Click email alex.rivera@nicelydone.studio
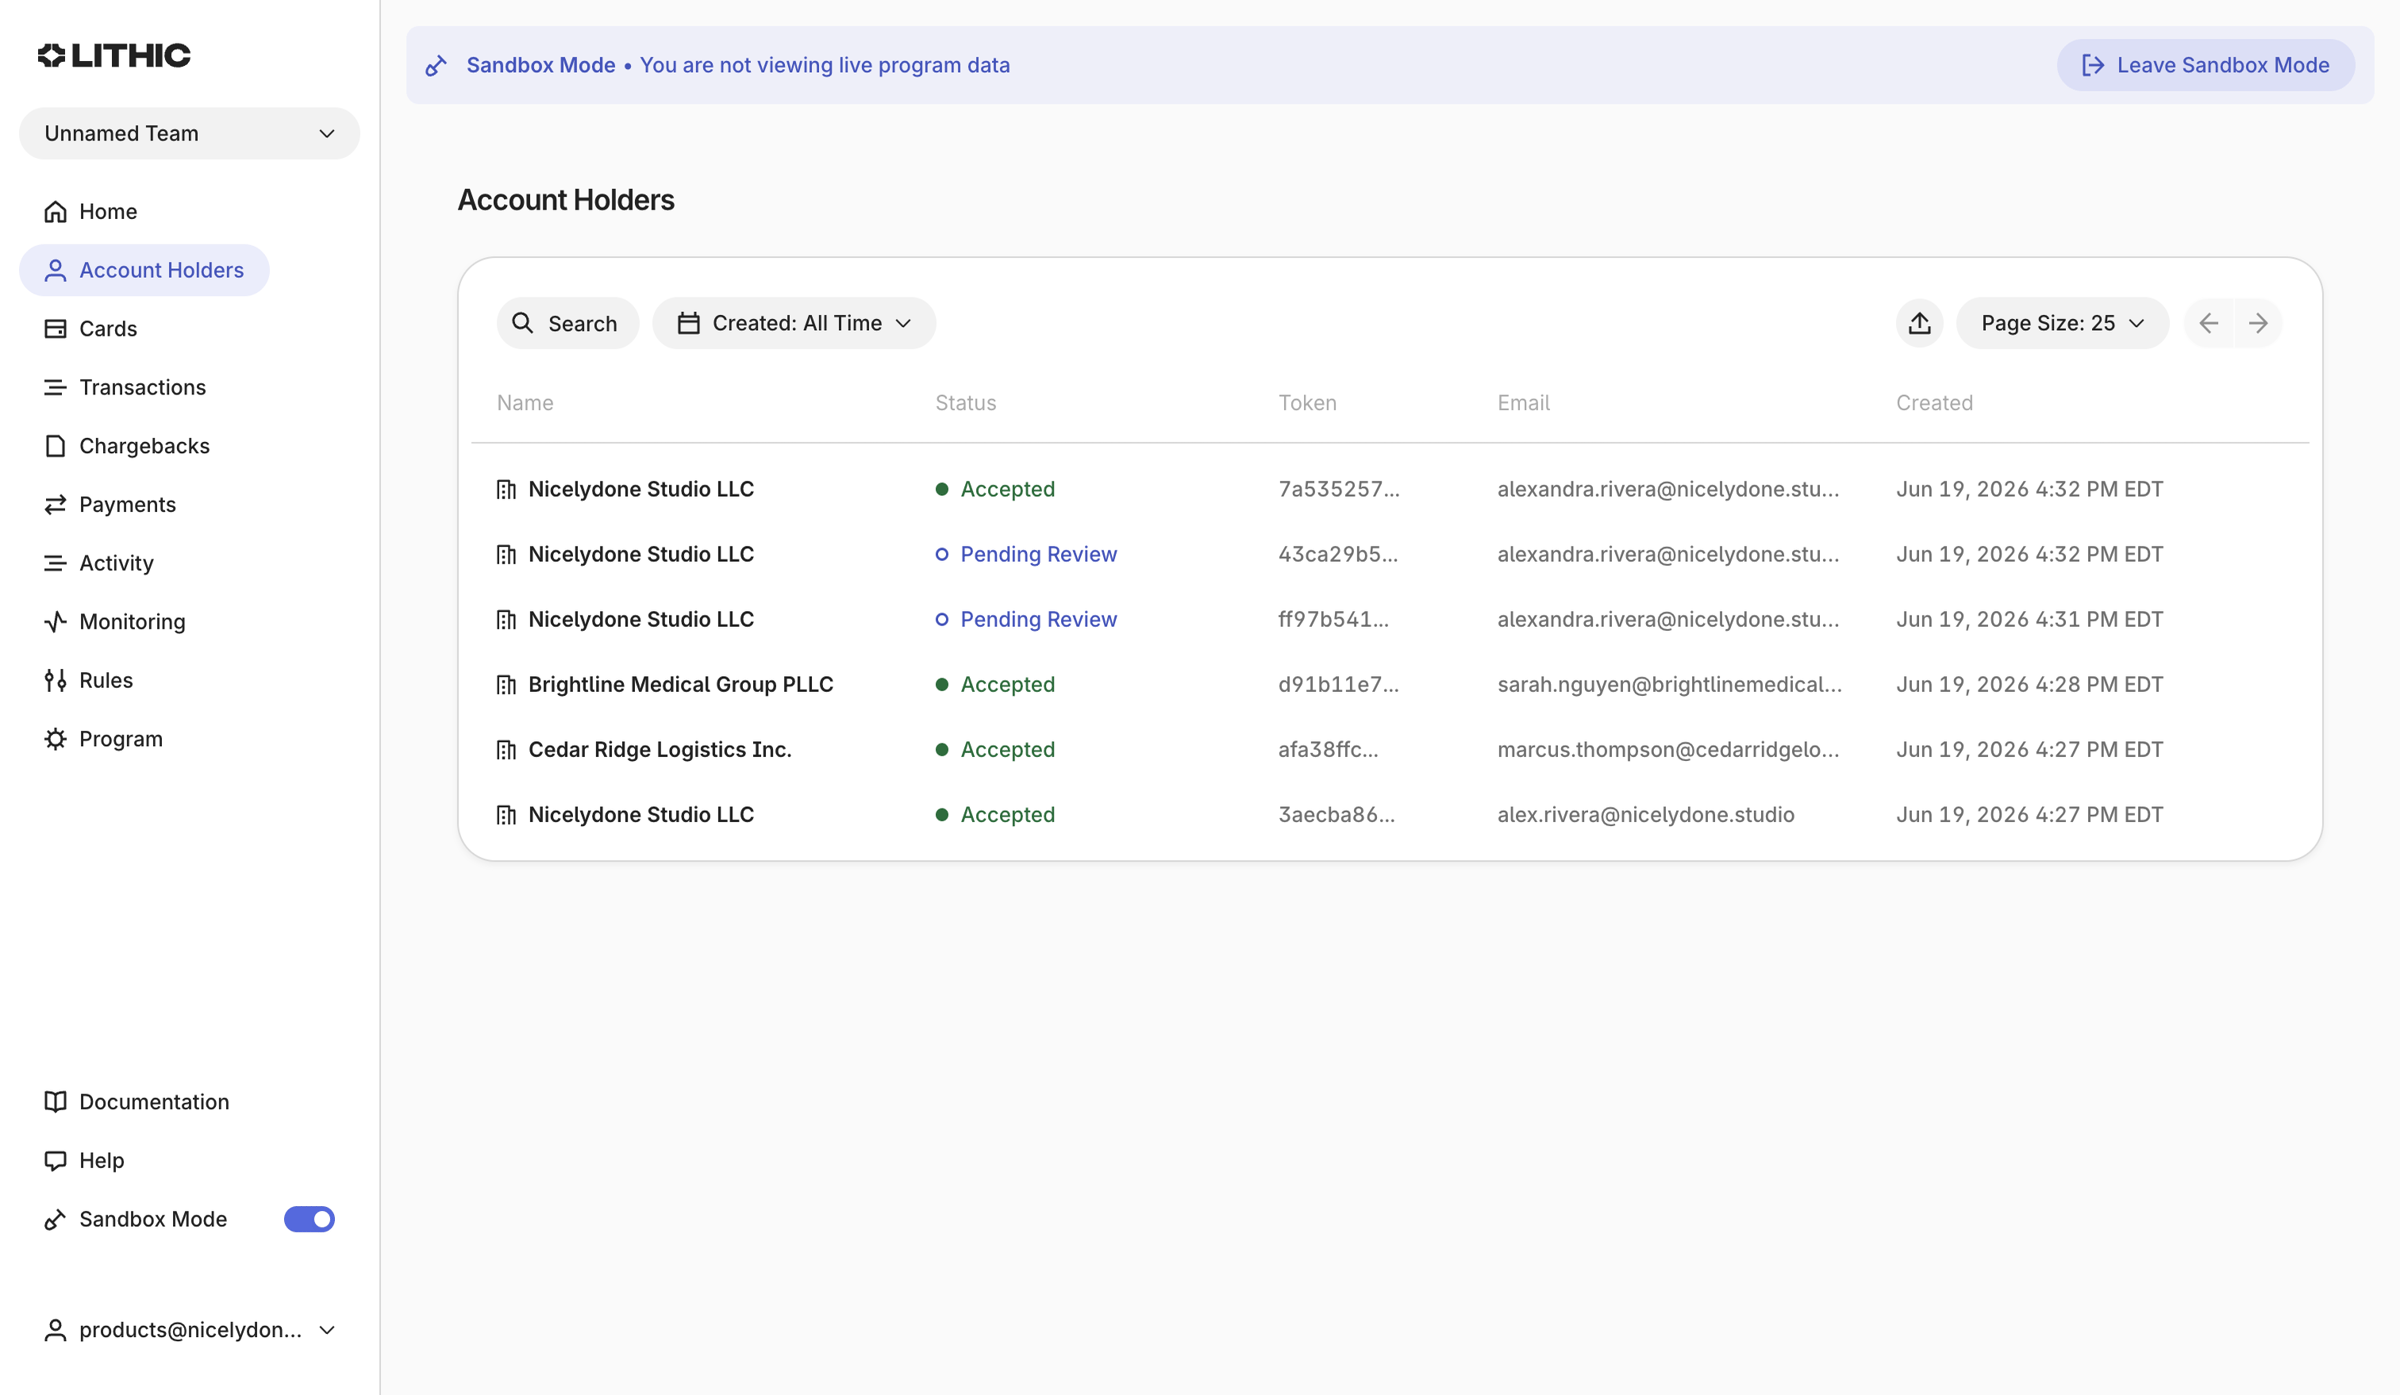 click(1645, 814)
